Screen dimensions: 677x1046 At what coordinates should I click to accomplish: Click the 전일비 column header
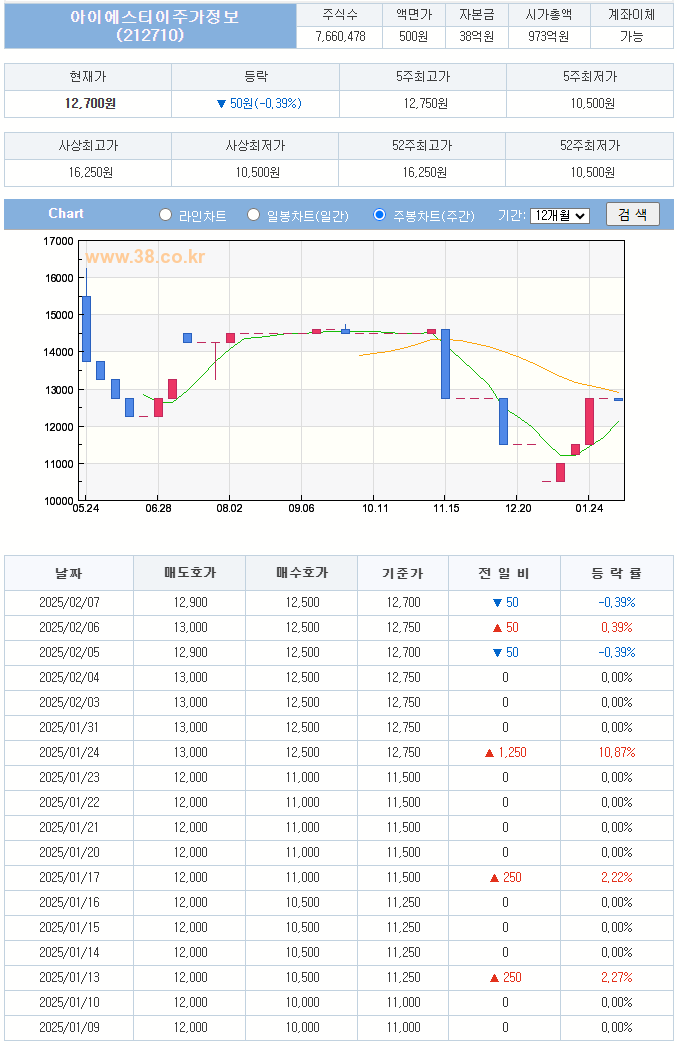coord(504,573)
